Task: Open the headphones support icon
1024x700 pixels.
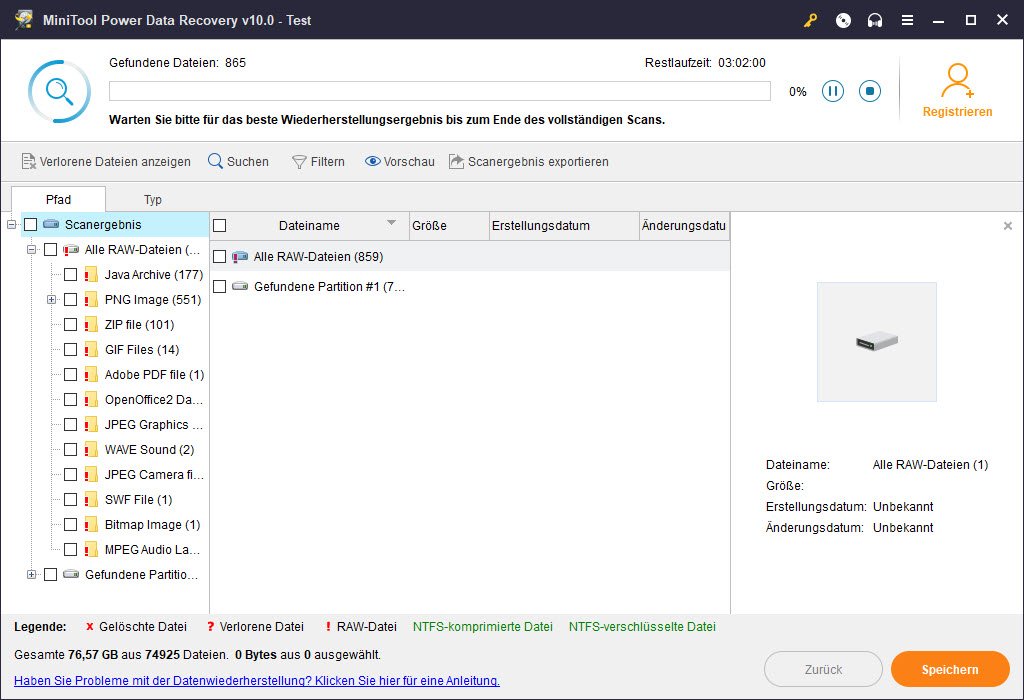Action: (x=875, y=20)
